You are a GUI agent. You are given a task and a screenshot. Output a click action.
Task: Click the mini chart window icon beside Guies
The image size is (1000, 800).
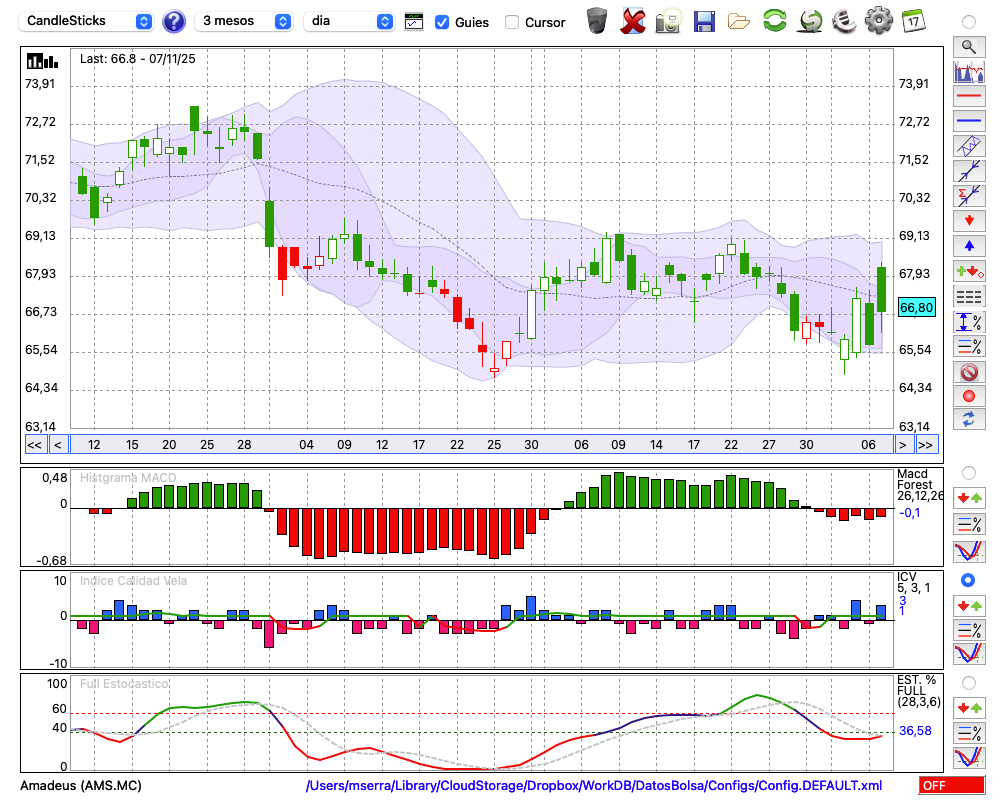pos(414,22)
